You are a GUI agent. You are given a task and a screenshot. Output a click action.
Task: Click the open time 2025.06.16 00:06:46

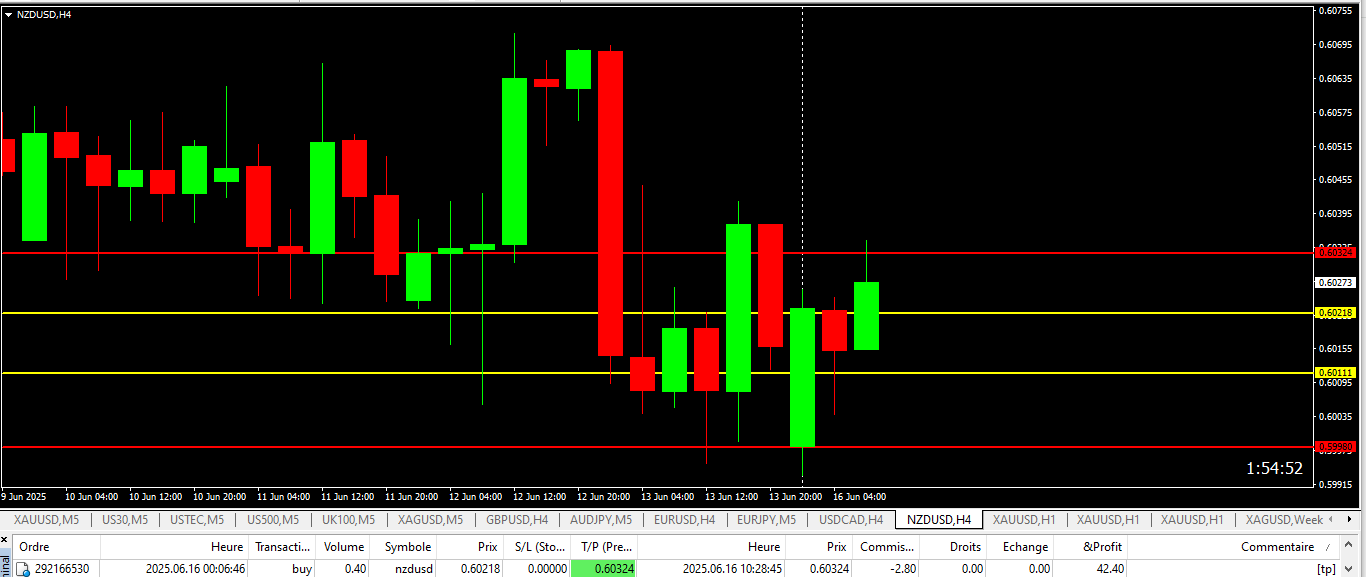196,569
